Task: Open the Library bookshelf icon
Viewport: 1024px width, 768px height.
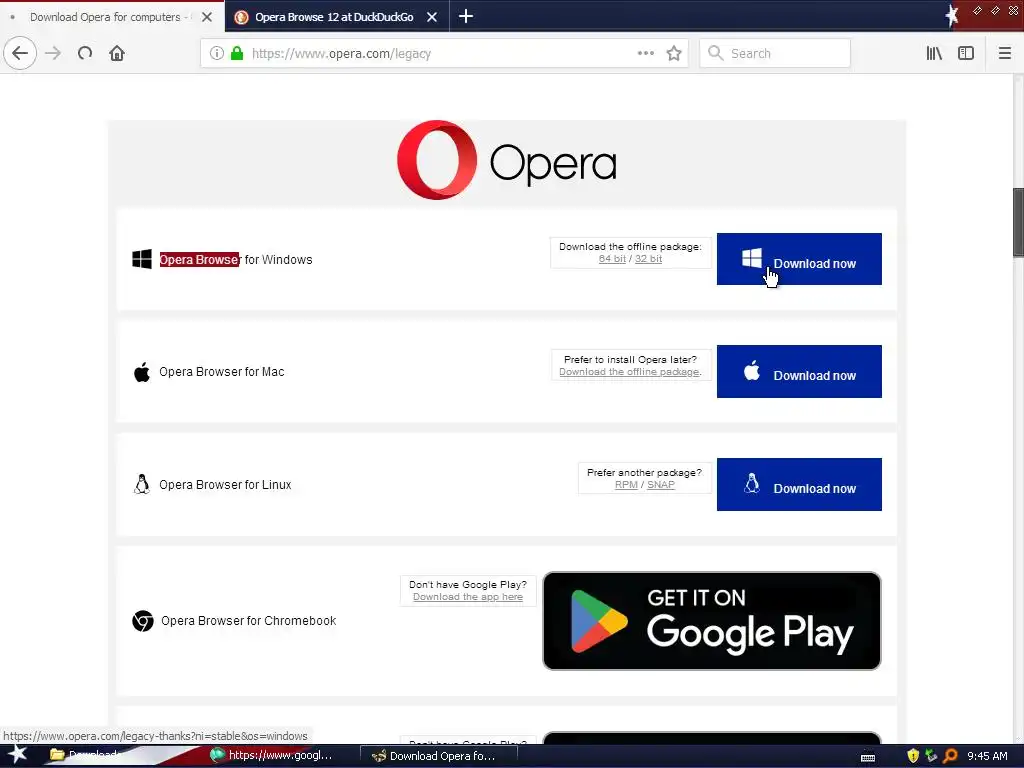Action: click(x=934, y=53)
